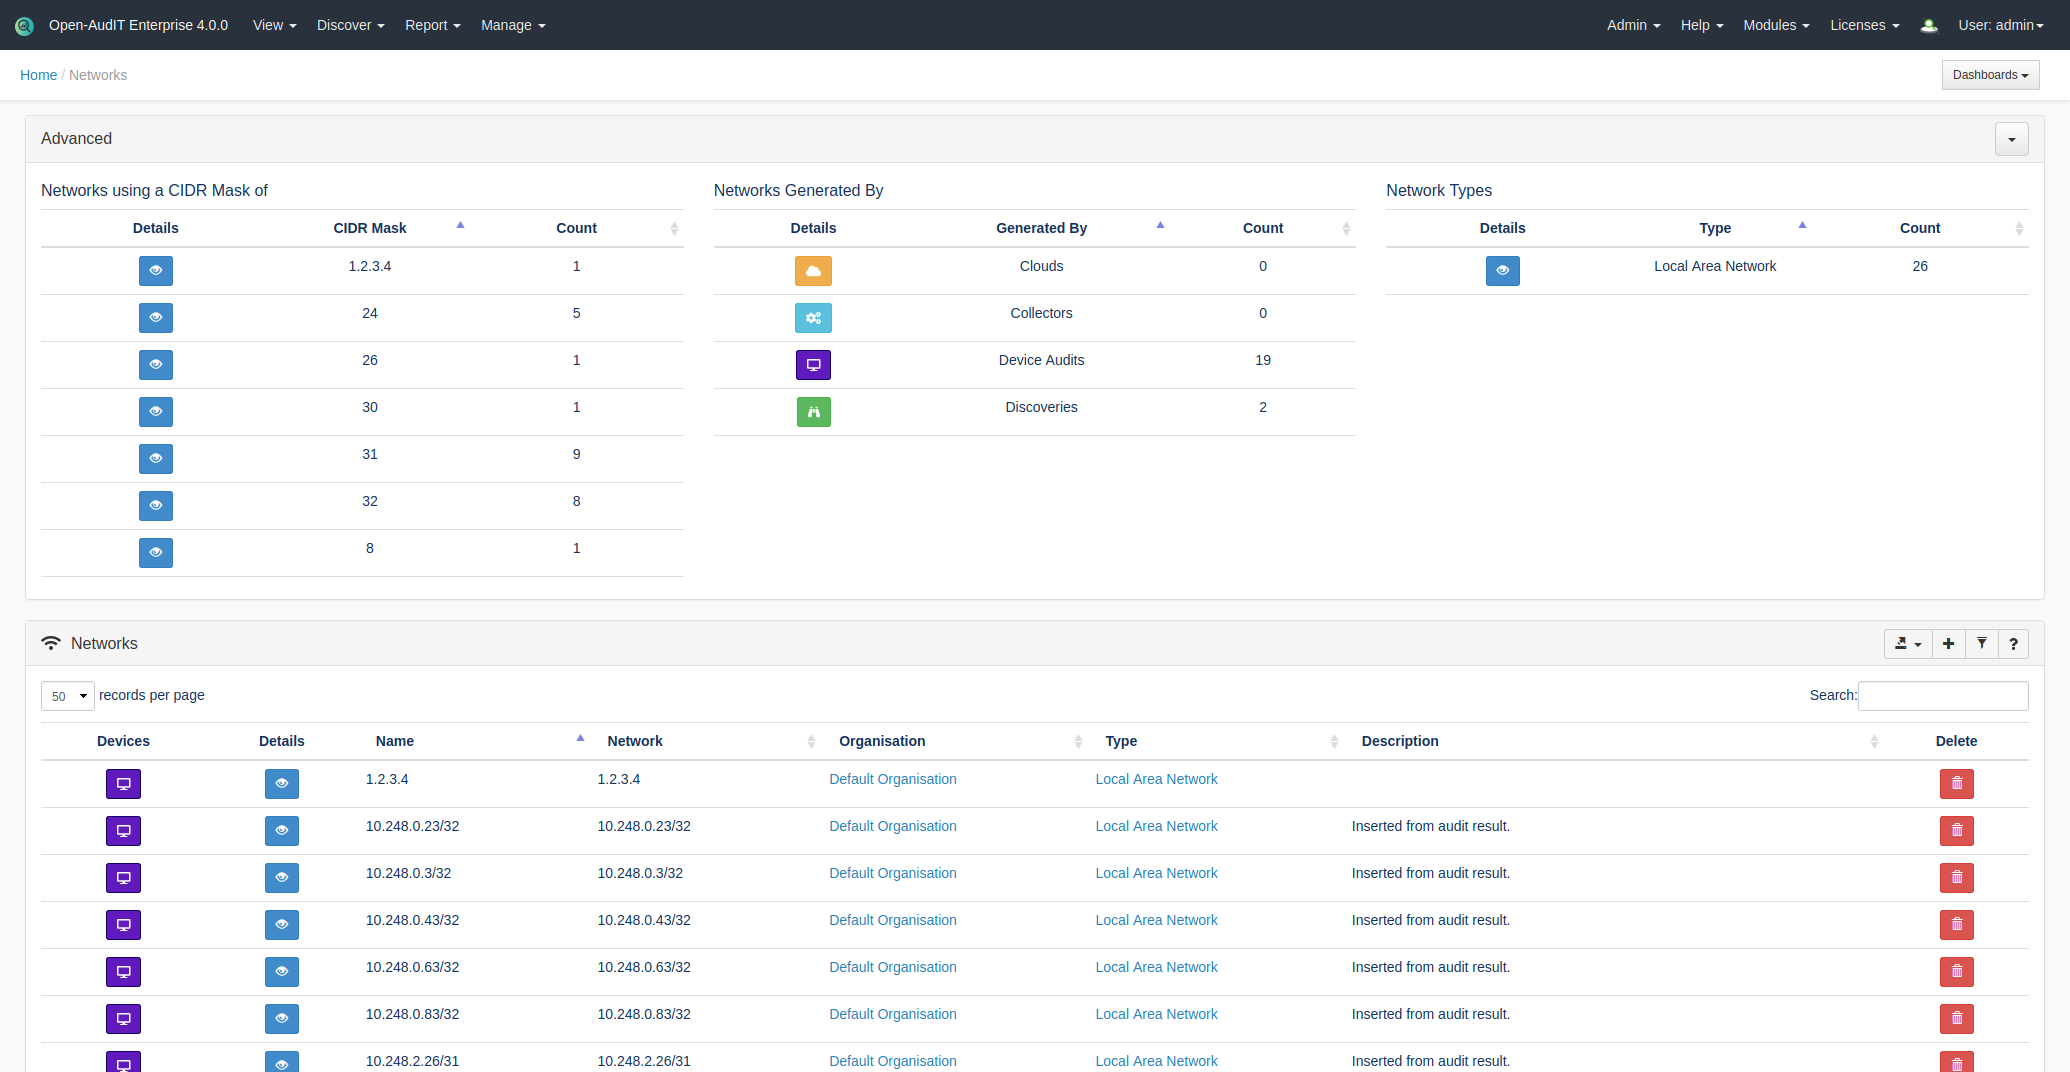
Task: Open the Networks filter funnel button
Action: point(1981,644)
